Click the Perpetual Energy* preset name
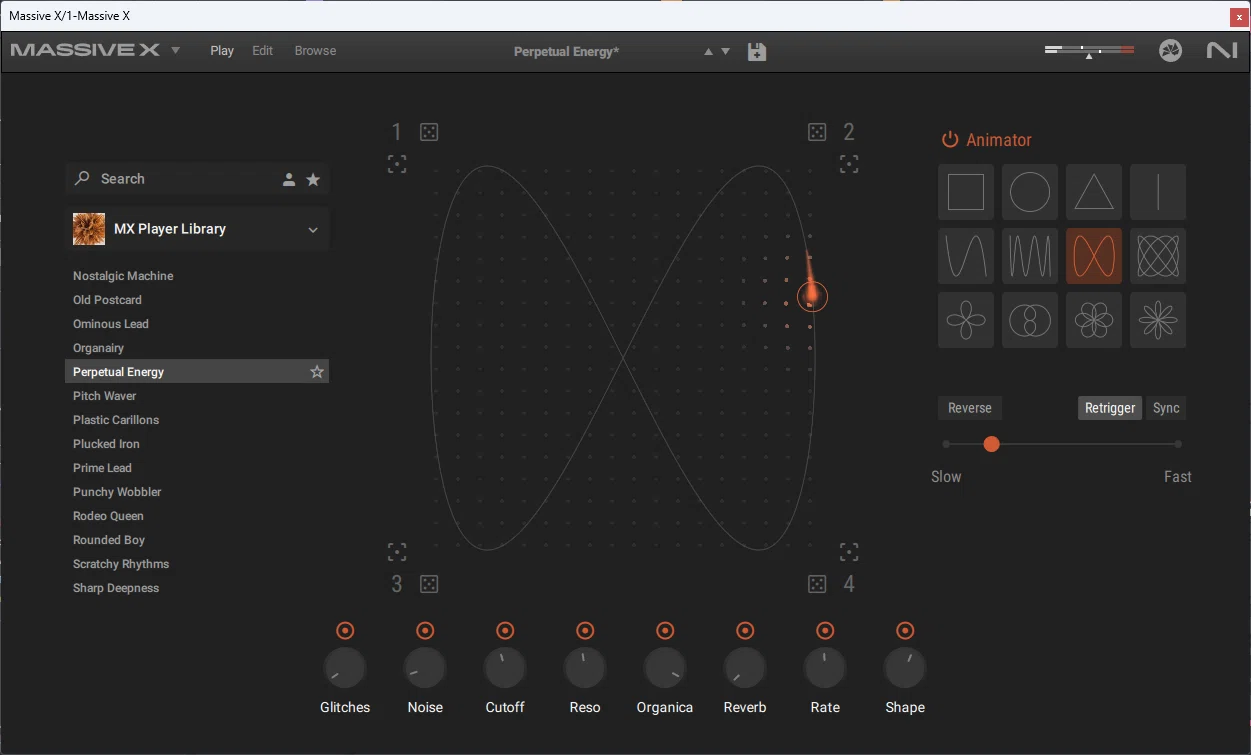Screen dimensions: 1251x755 pos(566,51)
